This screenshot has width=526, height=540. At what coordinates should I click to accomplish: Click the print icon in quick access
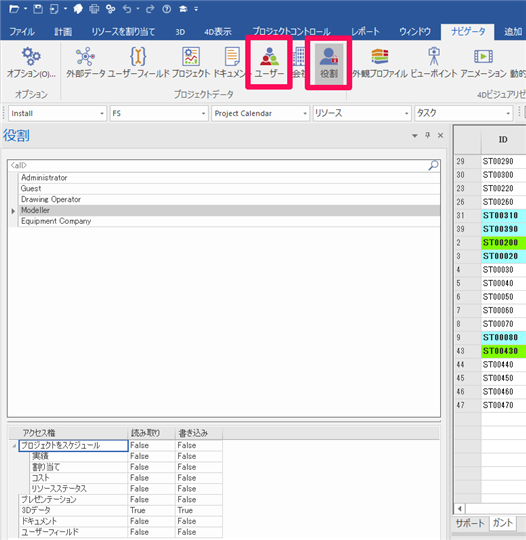click(94, 9)
